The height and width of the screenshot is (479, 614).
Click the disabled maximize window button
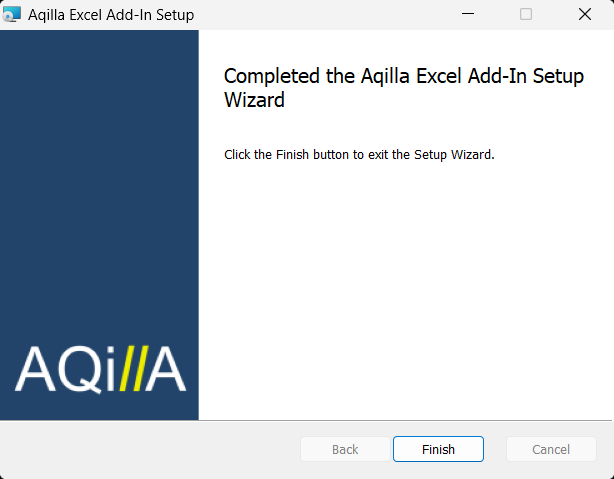526,15
